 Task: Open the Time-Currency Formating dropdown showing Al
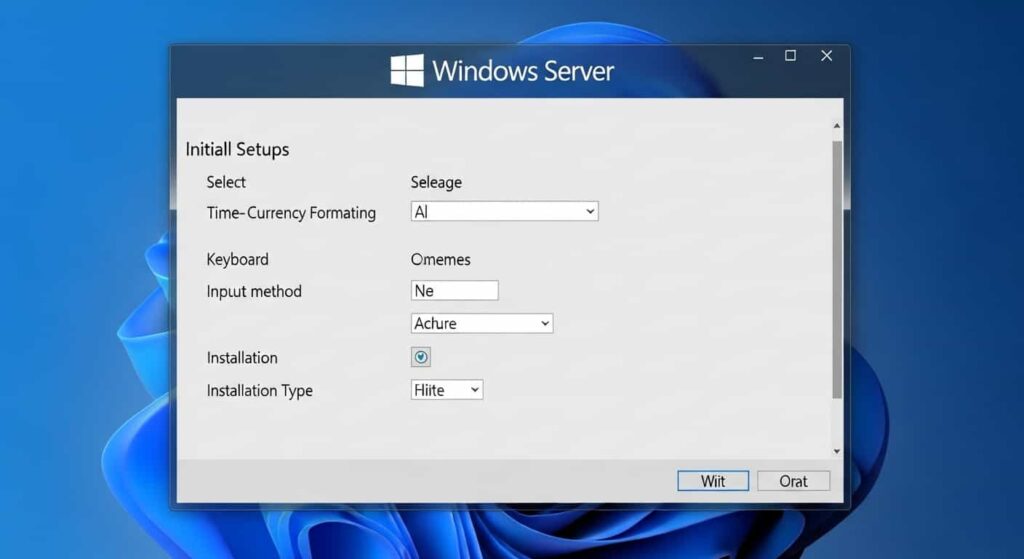click(504, 212)
